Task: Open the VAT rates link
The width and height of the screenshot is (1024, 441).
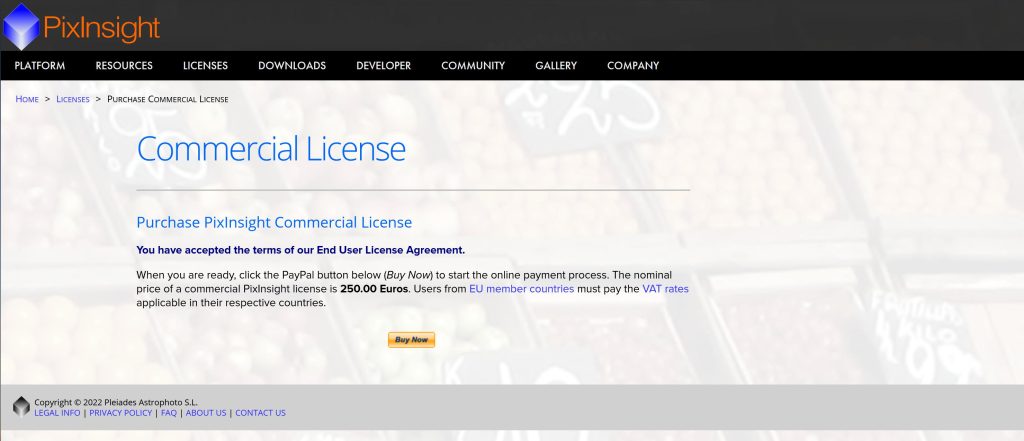Action: (665, 289)
